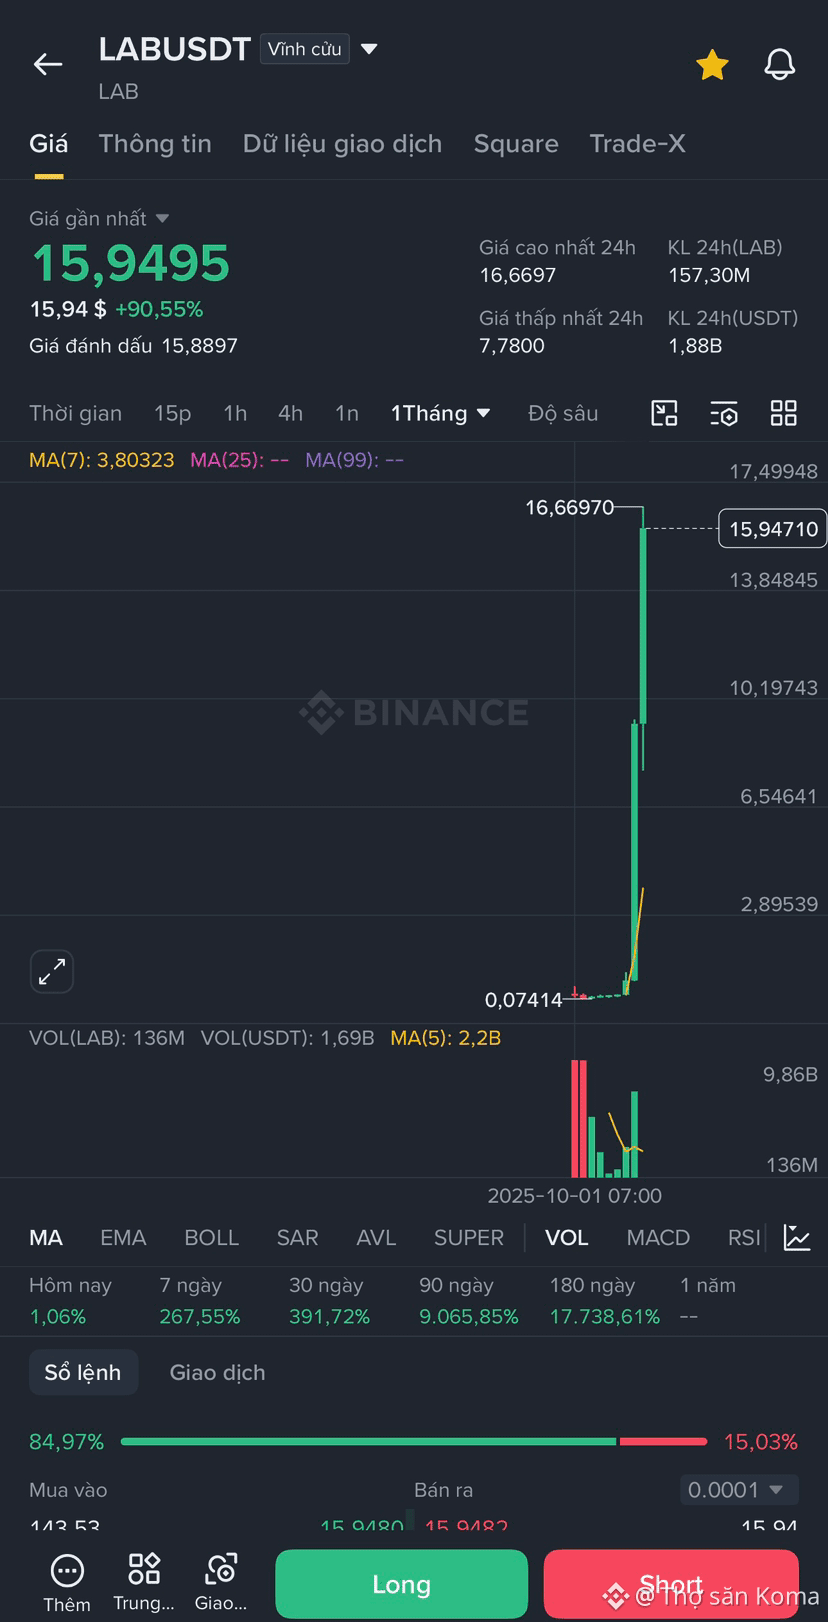The width and height of the screenshot is (828, 1622).
Task: Toggle the VOL sub-indicator
Action: pos(566,1238)
